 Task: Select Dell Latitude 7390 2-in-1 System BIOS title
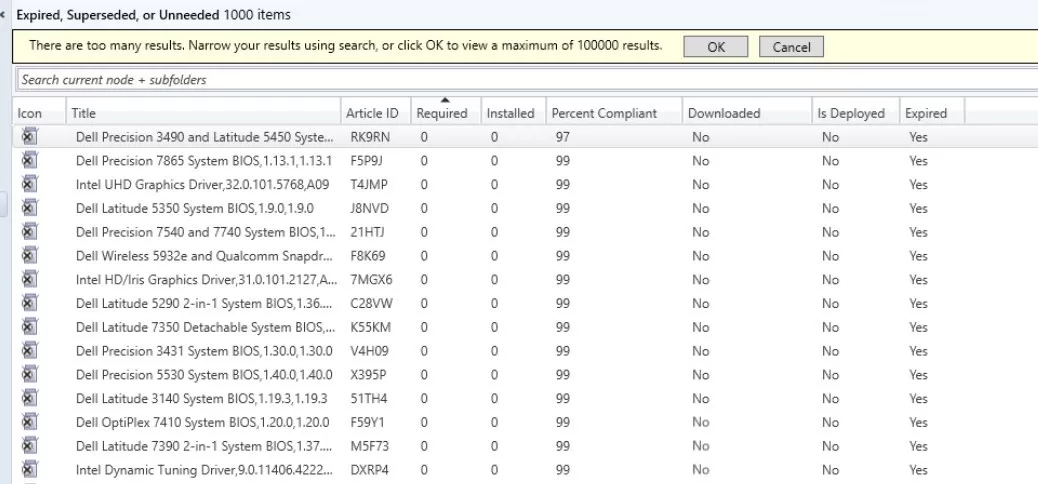click(x=205, y=447)
